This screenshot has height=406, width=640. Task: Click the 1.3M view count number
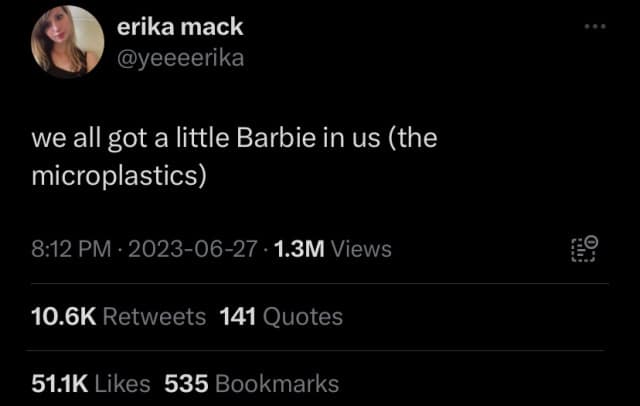click(x=300, y=249)
